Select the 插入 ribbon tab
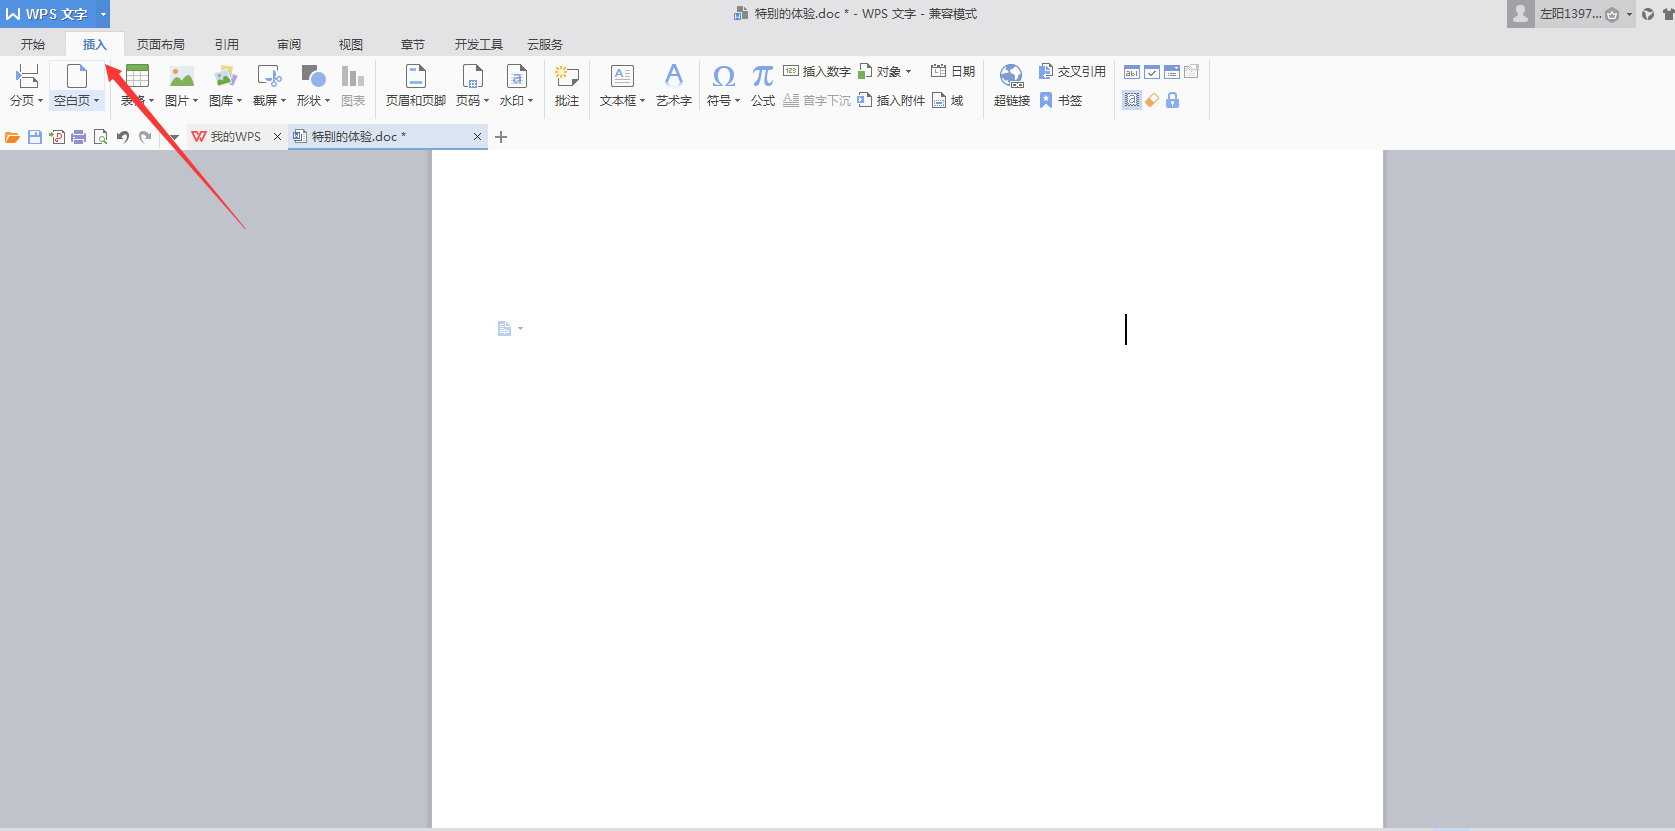The image size is (1675, 831). point(95,44)
